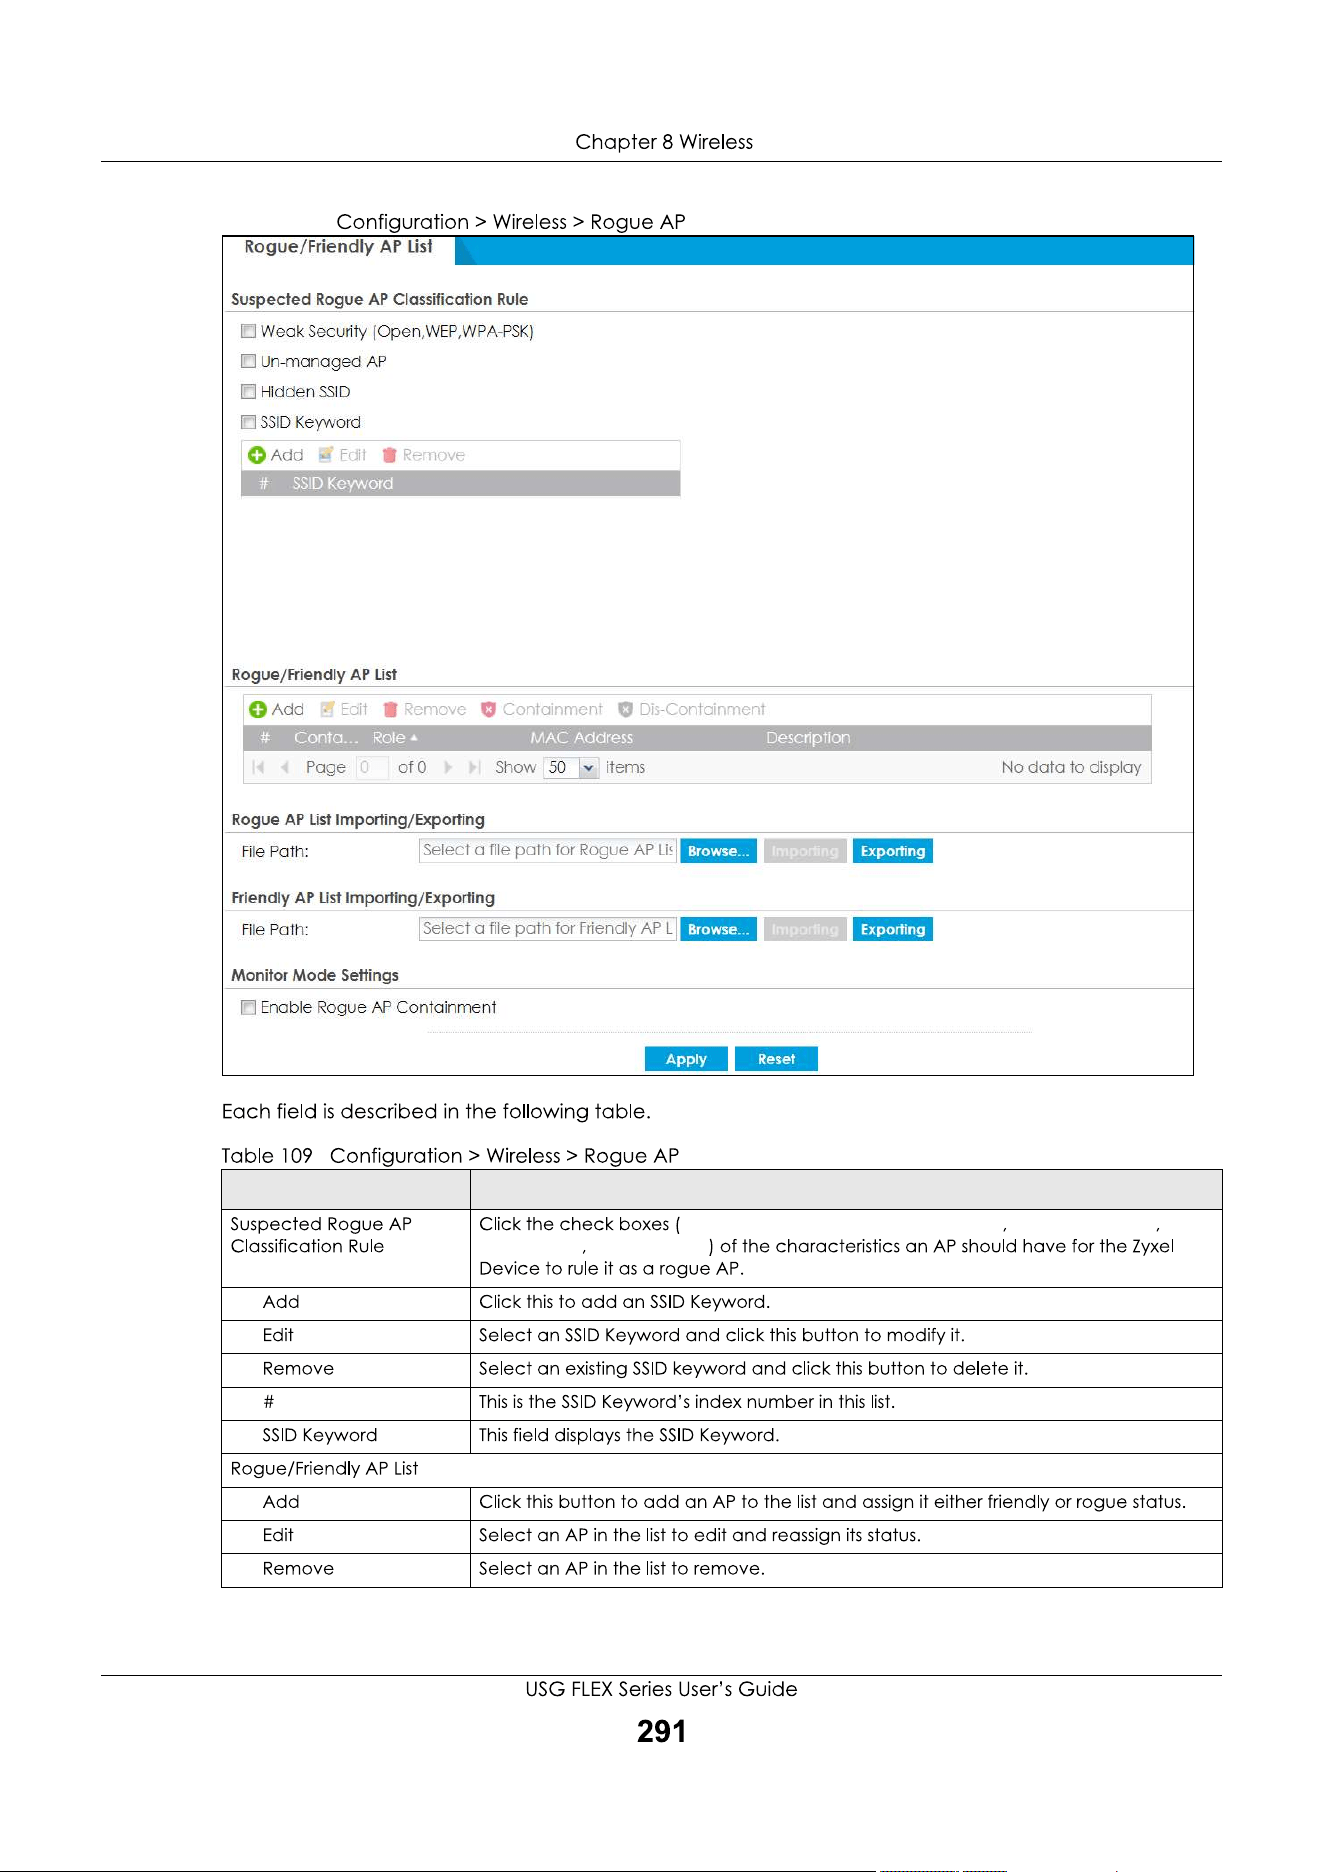
Task: Click 'Monitor Mode Settings' heading
Action: click(315, 975)
